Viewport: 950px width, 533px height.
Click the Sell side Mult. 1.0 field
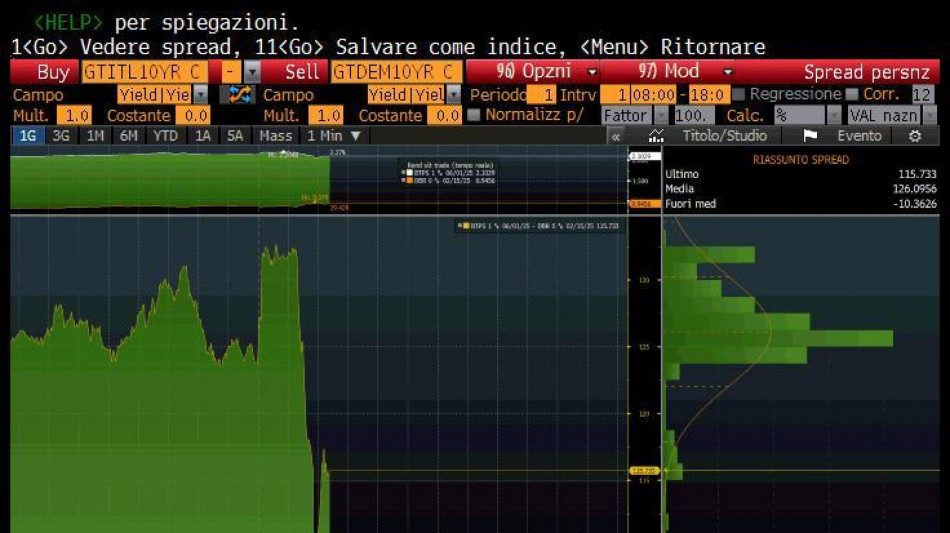[x=326, y=115]
